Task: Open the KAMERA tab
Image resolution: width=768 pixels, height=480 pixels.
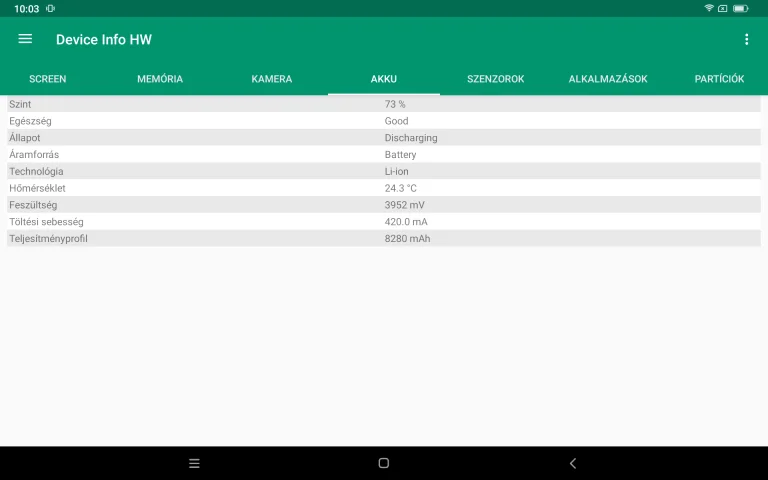Action: [272, 79]
